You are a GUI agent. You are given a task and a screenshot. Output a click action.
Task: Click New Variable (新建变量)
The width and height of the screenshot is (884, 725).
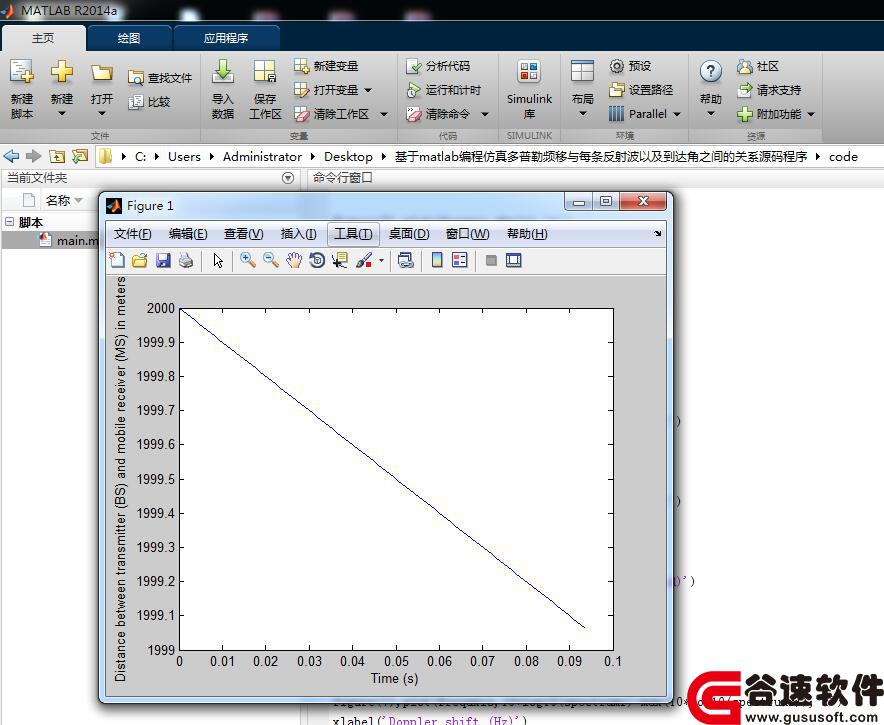coord(326,66)
